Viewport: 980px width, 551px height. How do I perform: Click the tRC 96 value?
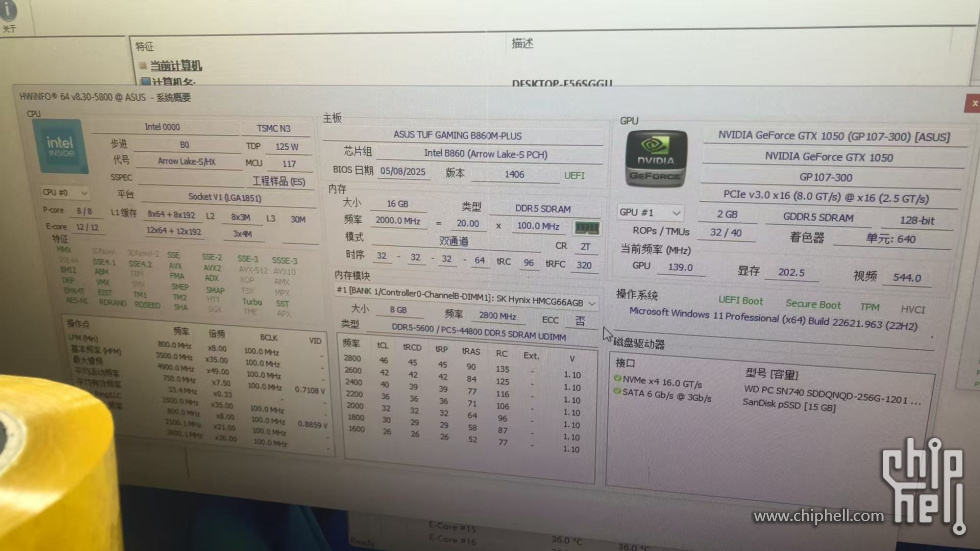pos(529,263)
